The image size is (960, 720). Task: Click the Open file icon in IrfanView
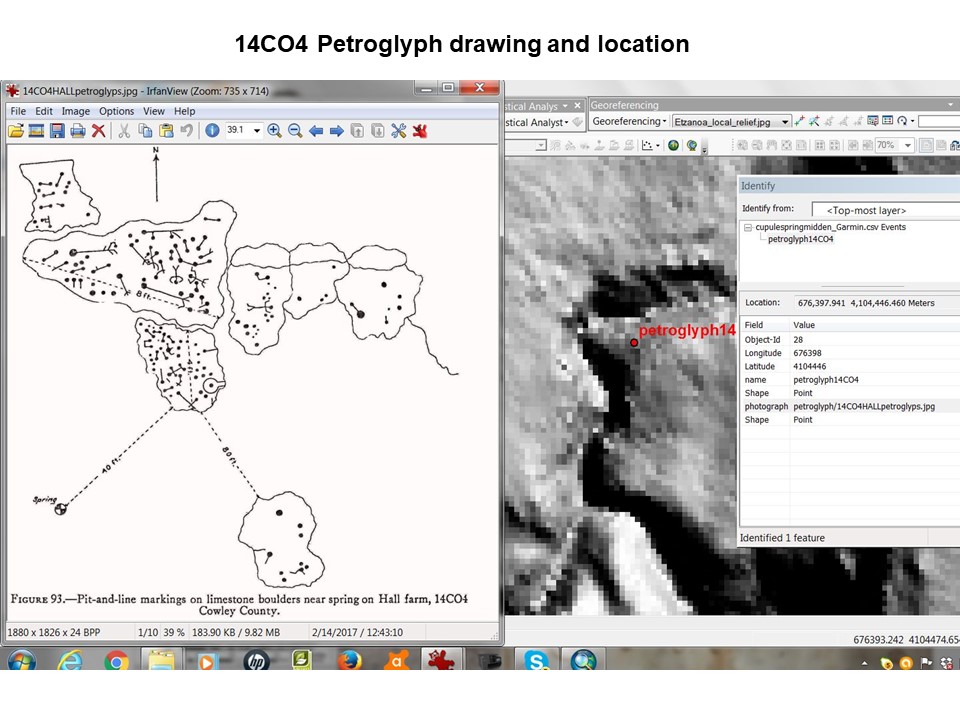16,130
